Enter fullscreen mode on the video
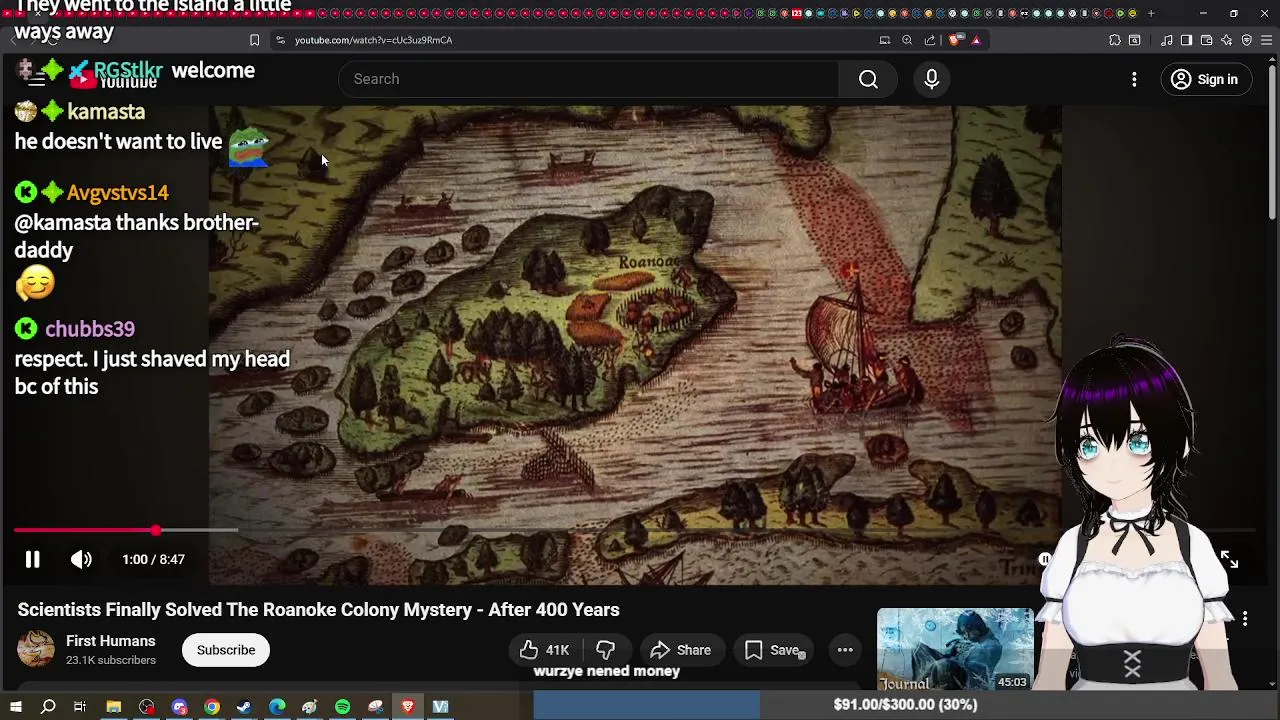 pyautogui.click(x=1229, y=560)
